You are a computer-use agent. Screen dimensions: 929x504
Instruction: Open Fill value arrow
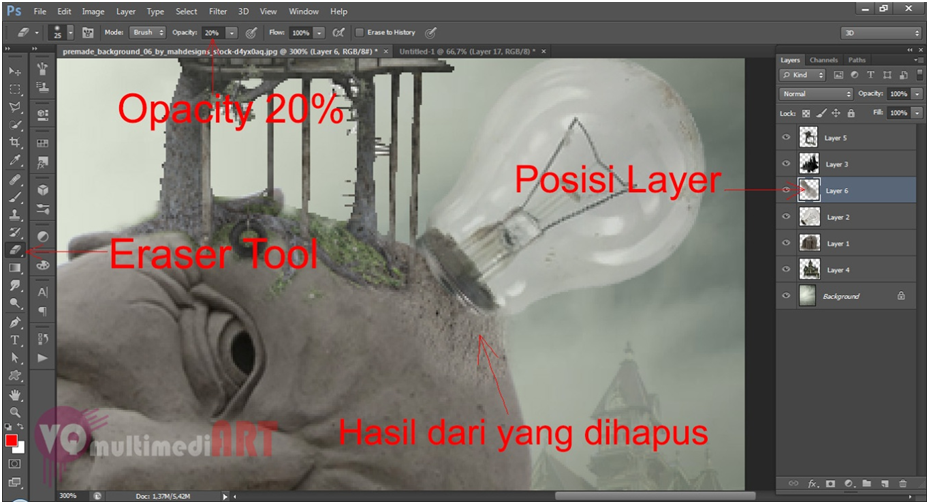pyautogui.click(x=917, y=113)
